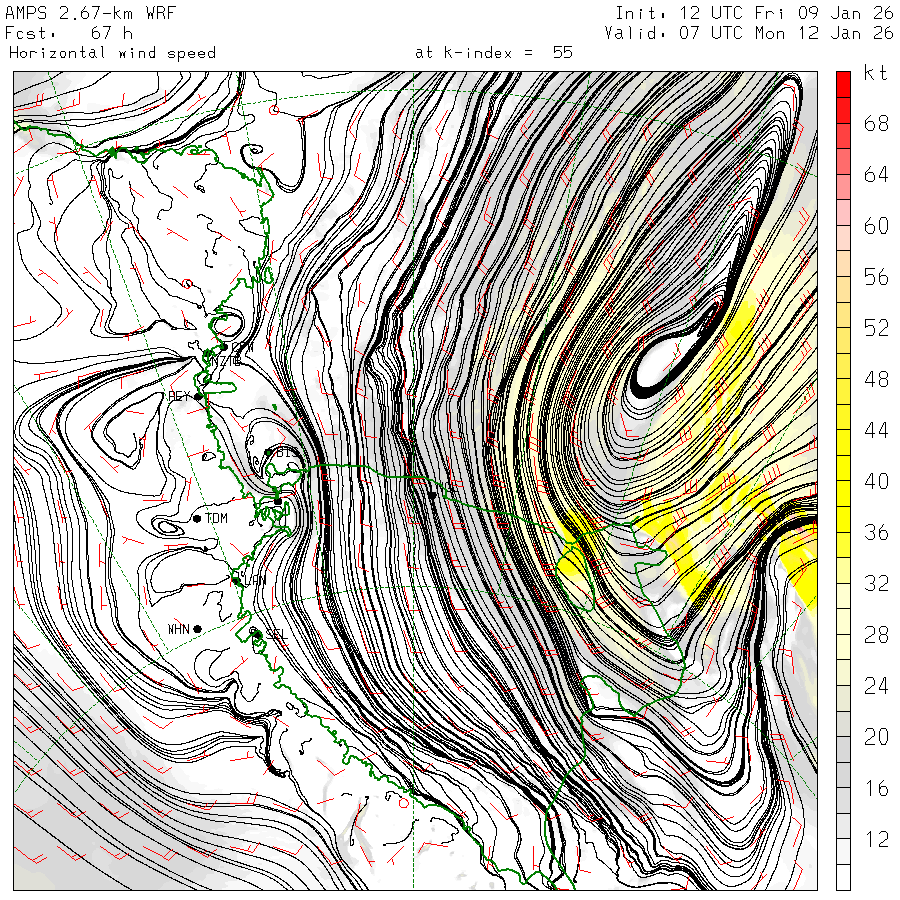900x900 pixels.
Task: Click the bright red top color bar segment
Action: [x=843, y=85]
